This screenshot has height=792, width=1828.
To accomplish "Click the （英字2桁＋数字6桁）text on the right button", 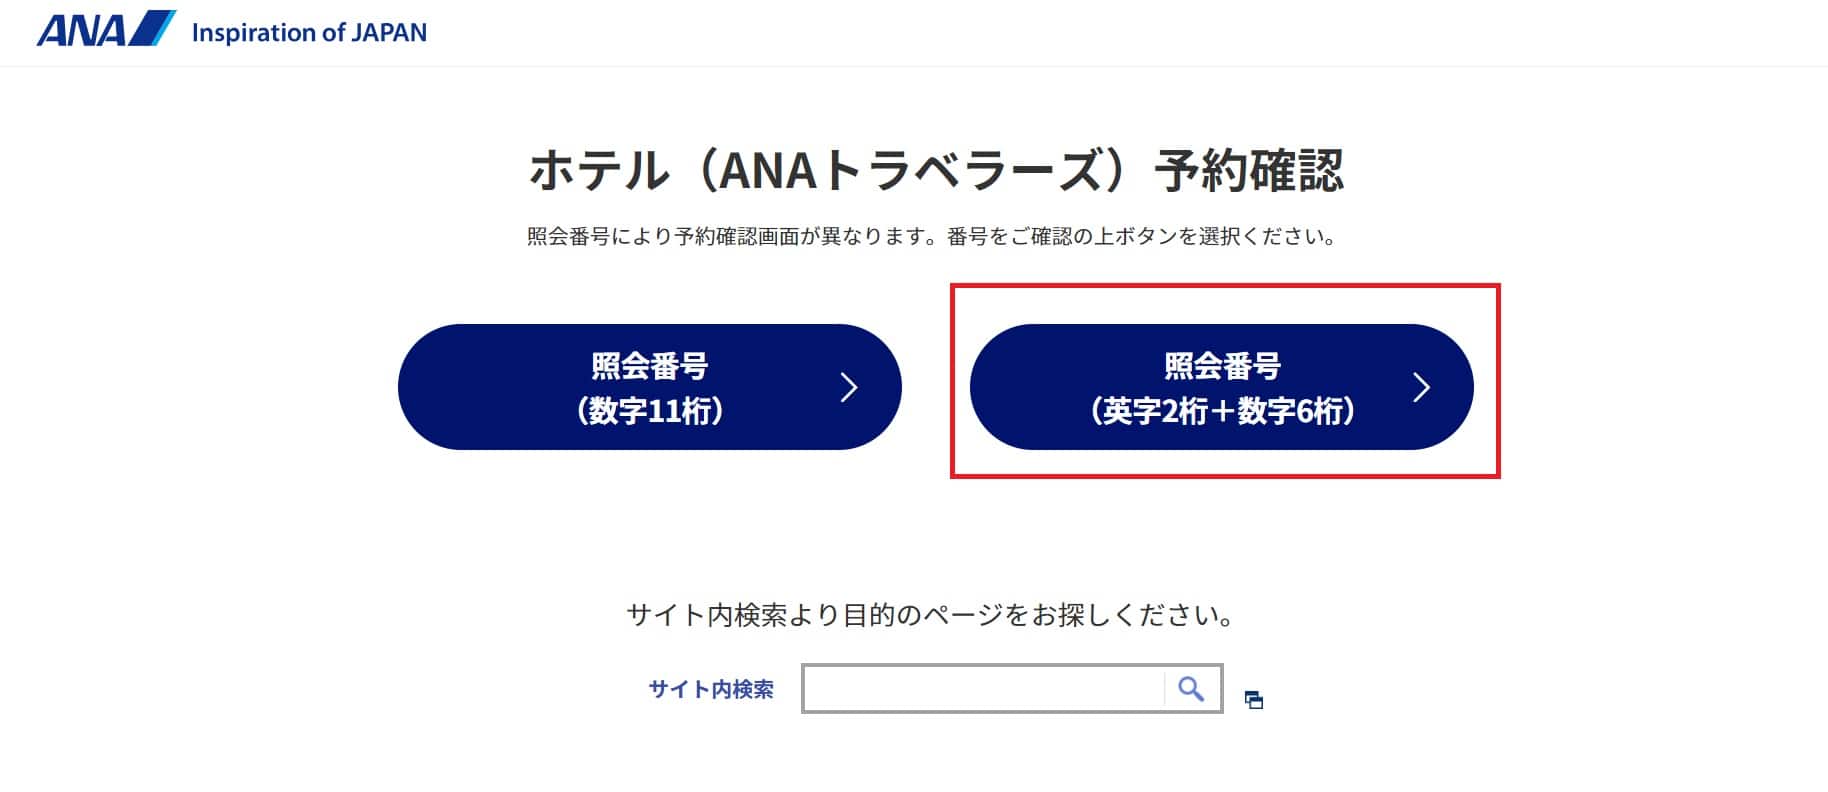I will (x=1222, y=410).
